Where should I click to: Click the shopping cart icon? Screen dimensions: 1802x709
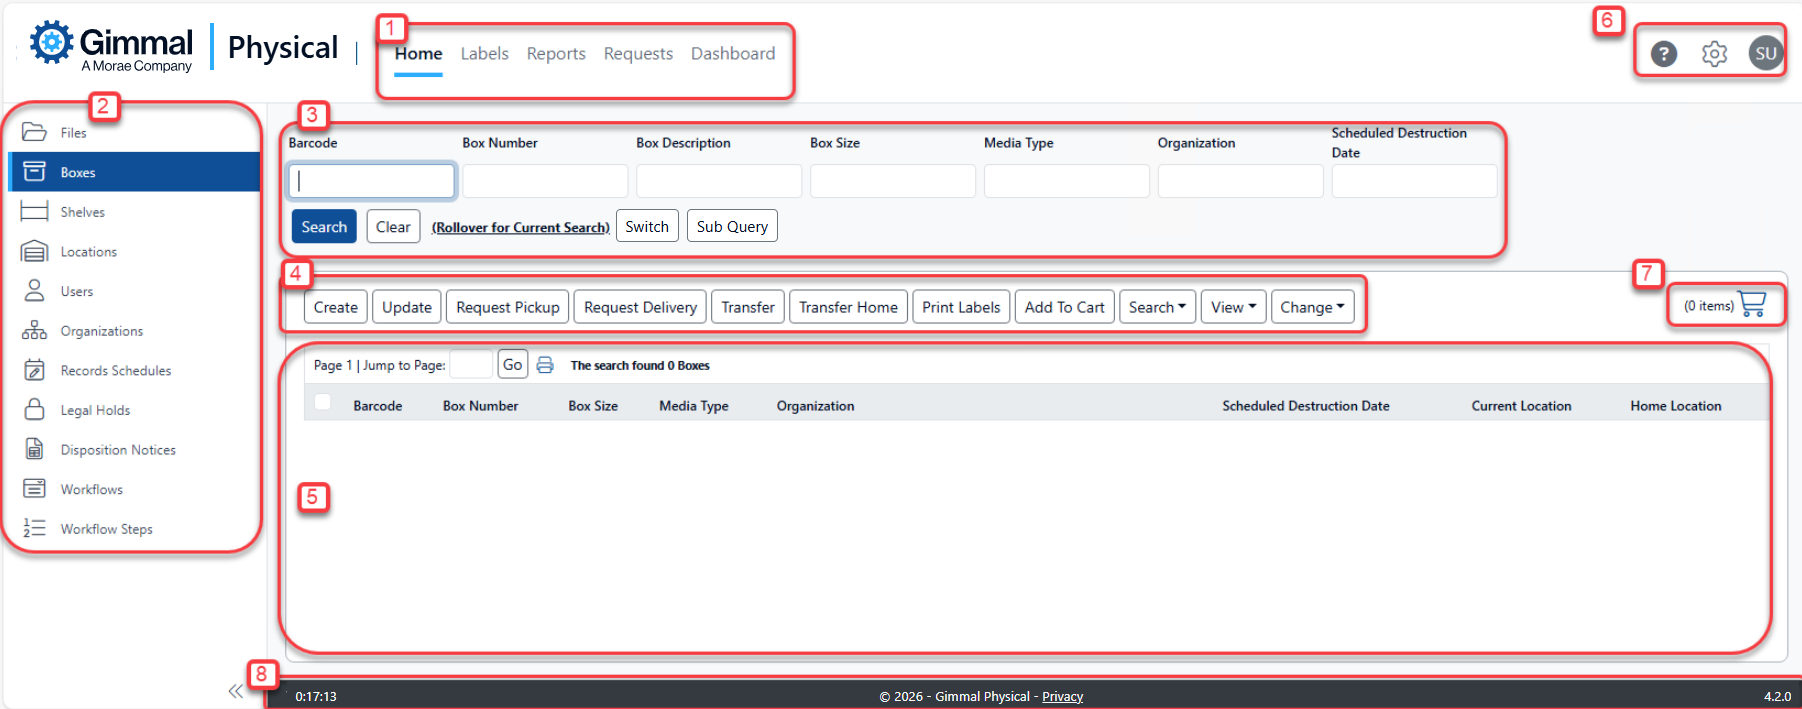(1752, 305)
